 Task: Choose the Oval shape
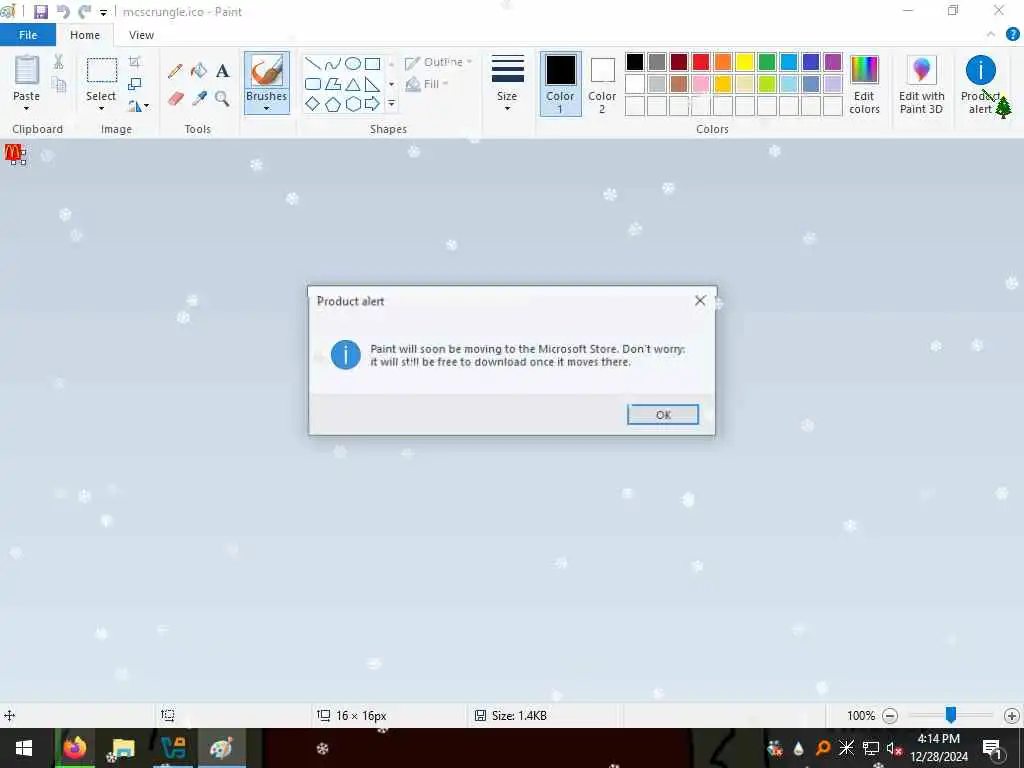pyautogui.click(x=353, y=63)
